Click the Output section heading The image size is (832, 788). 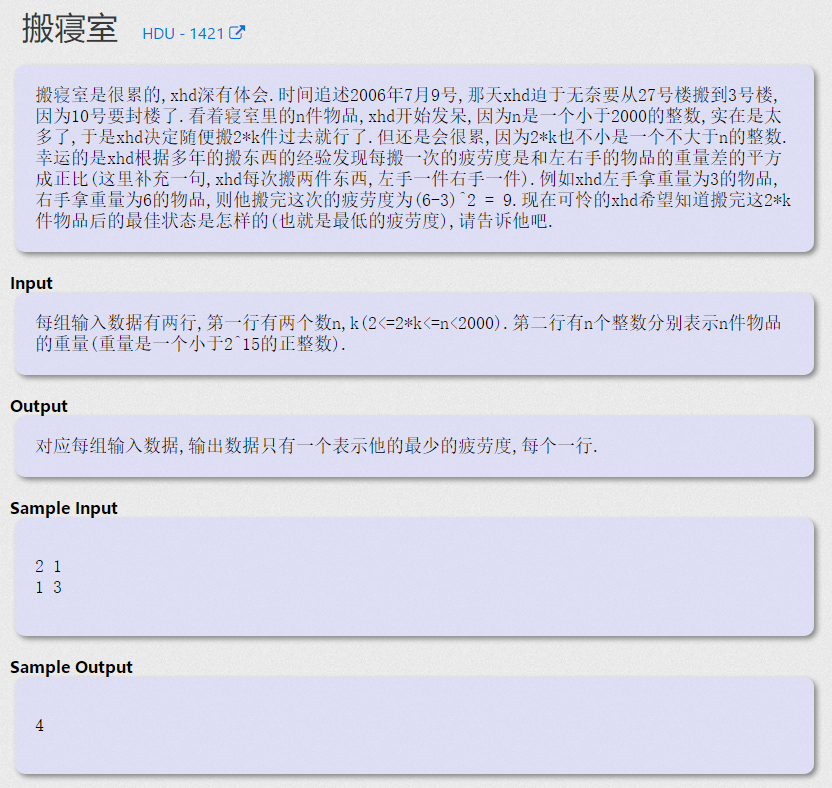(x=39, y=406)
